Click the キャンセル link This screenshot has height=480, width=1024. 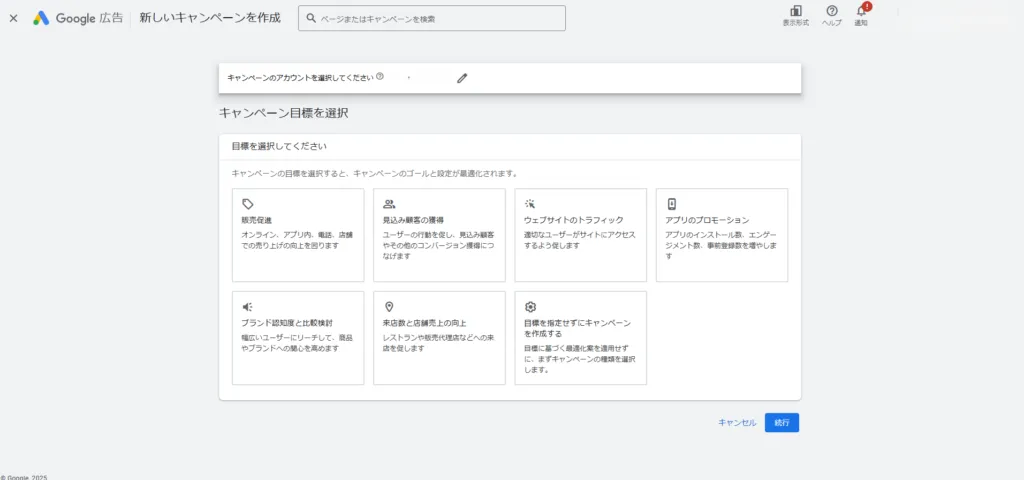tap(737, 423)
